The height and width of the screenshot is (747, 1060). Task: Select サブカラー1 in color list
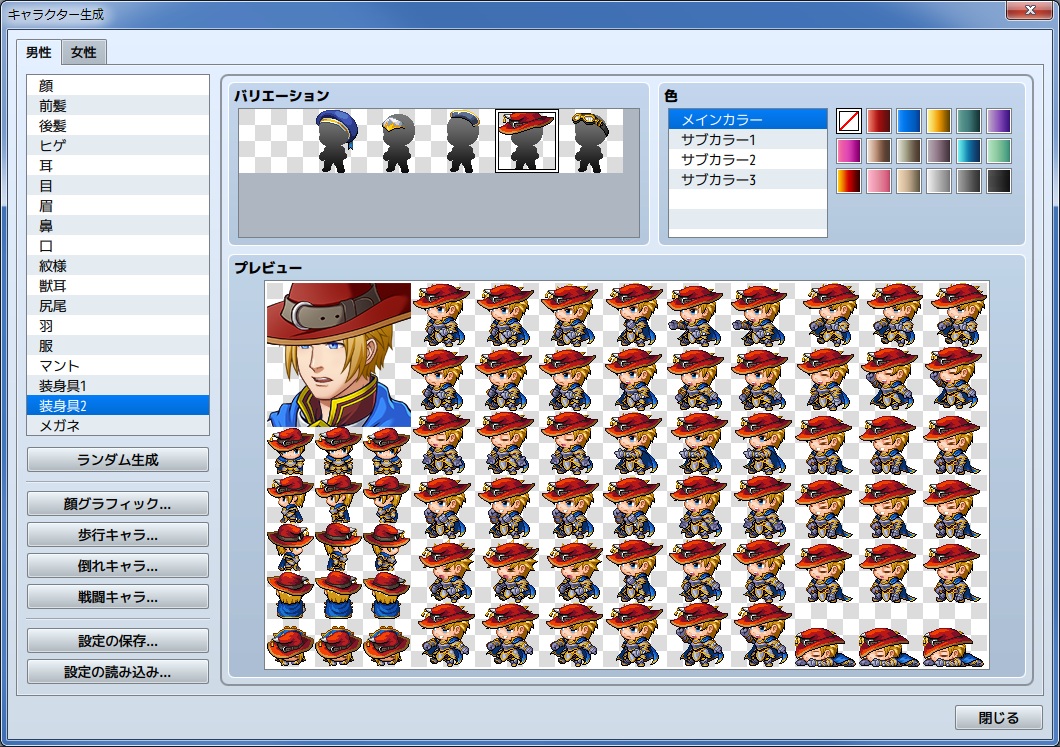[748, 139]
